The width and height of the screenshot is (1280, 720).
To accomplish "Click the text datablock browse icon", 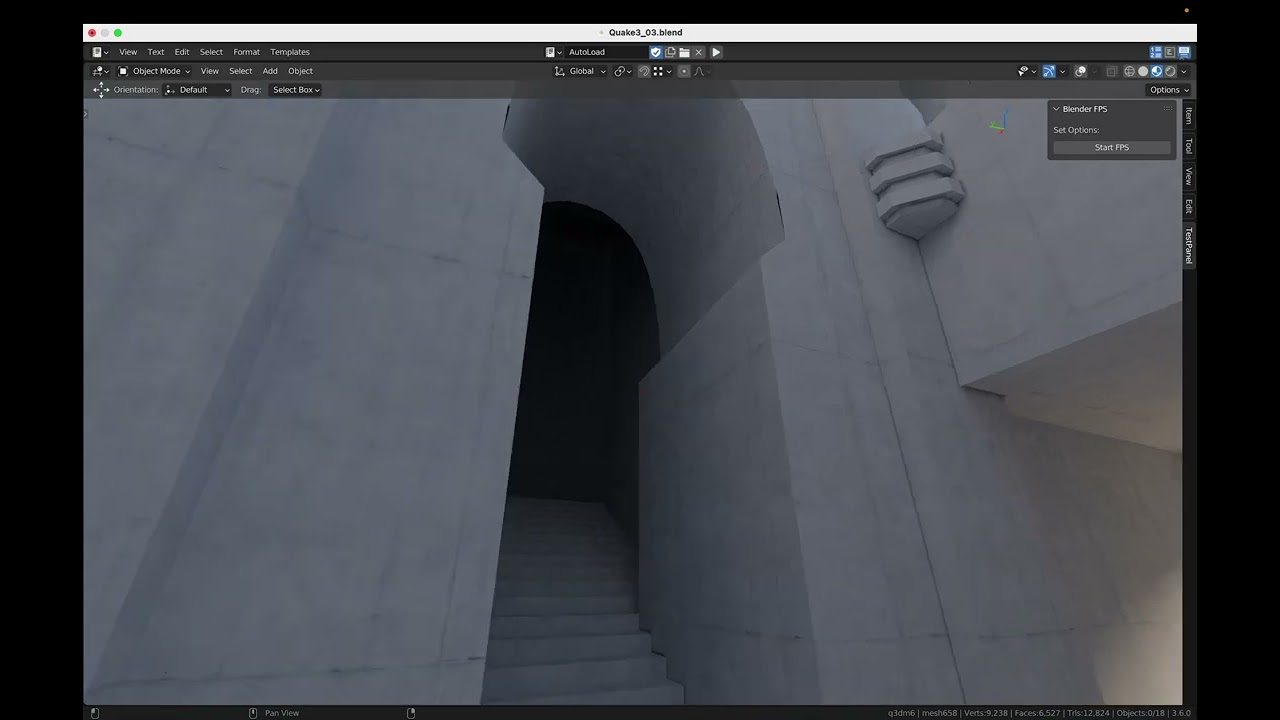I will click(x=553, y=52).
